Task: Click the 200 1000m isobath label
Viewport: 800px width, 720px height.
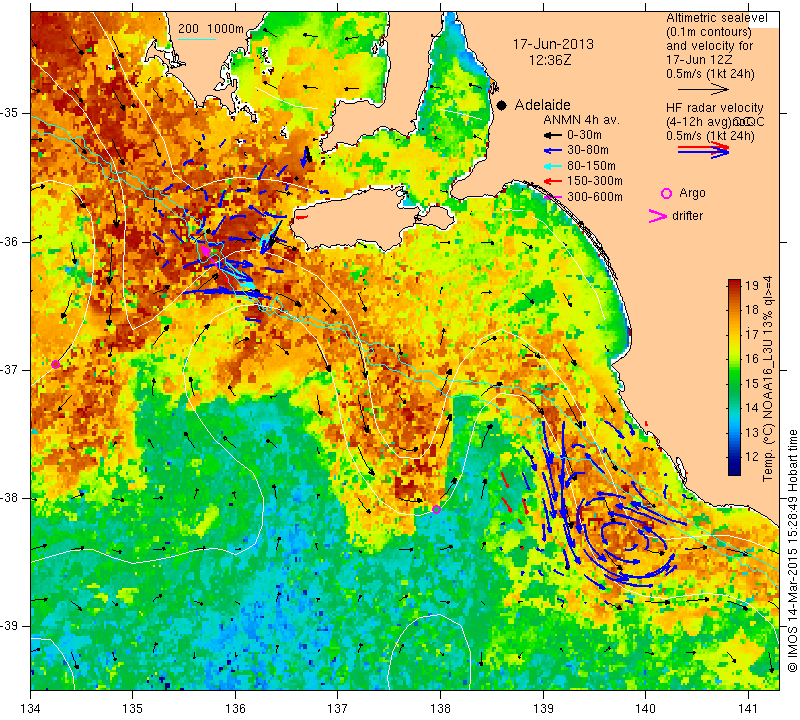Action: click(x=211, y=29)
